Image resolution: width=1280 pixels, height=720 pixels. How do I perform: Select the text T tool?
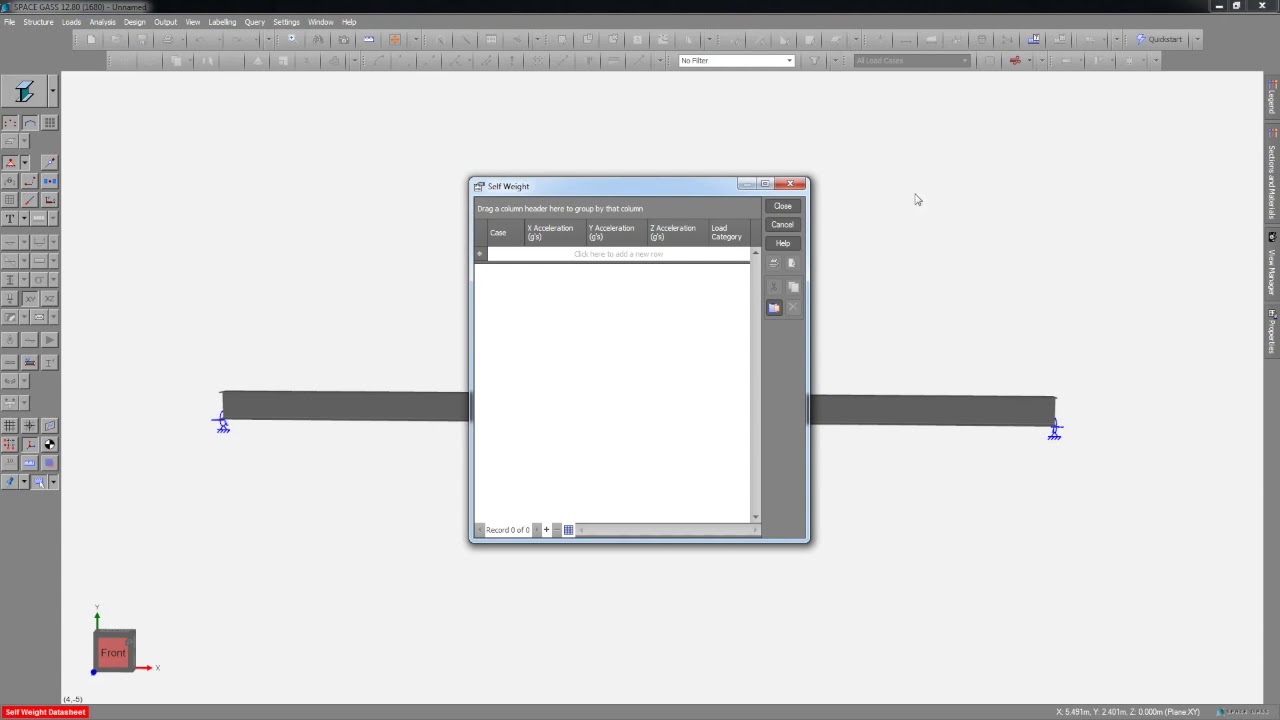point(10,218)
